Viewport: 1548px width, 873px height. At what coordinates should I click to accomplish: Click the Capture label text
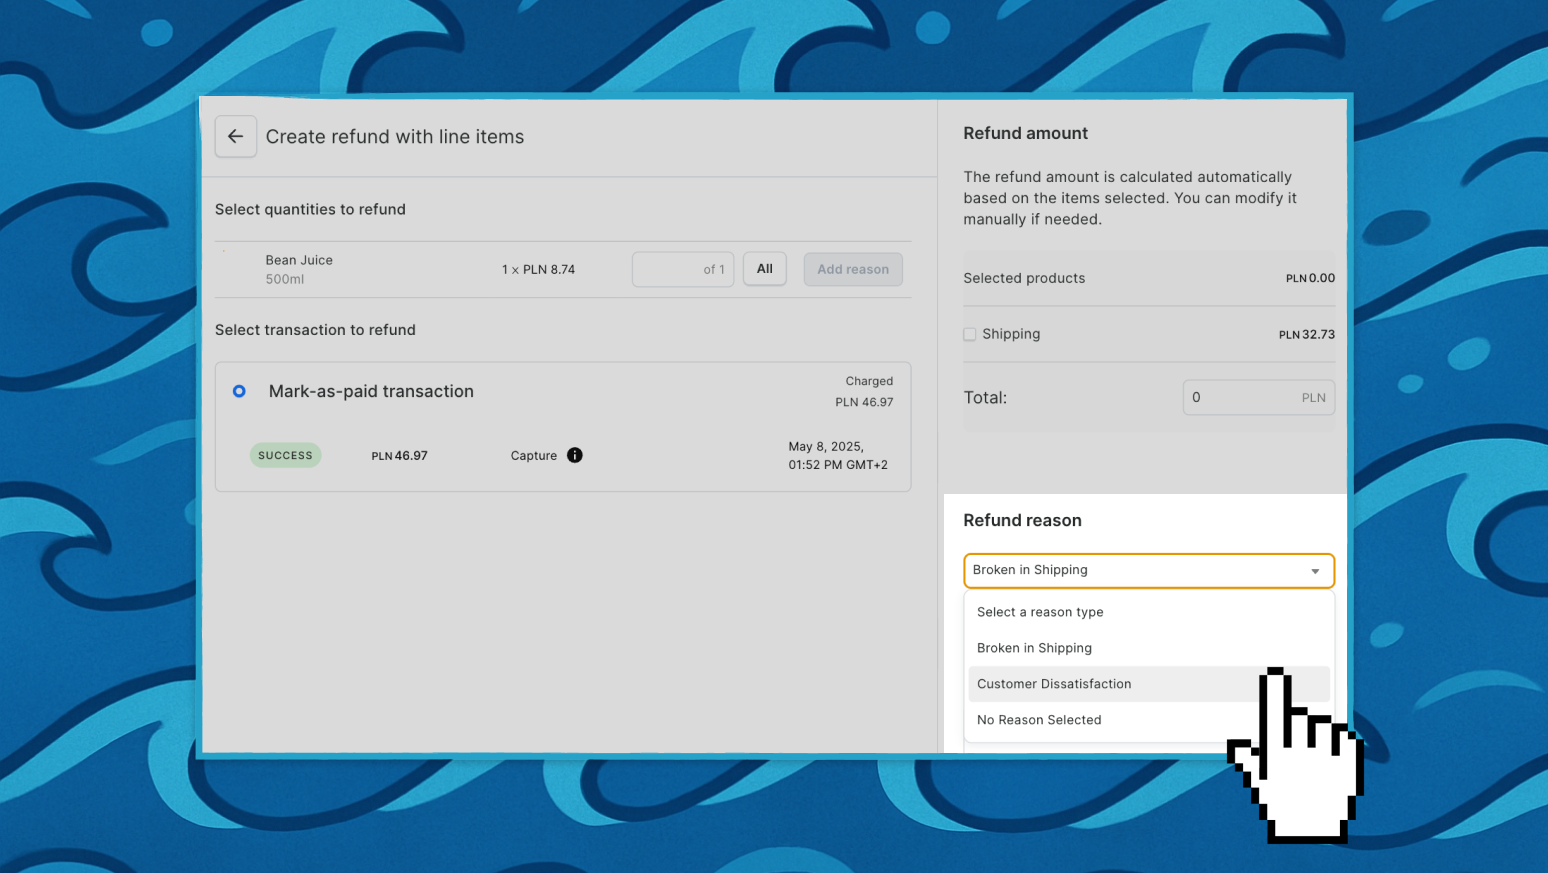(534, 456)
